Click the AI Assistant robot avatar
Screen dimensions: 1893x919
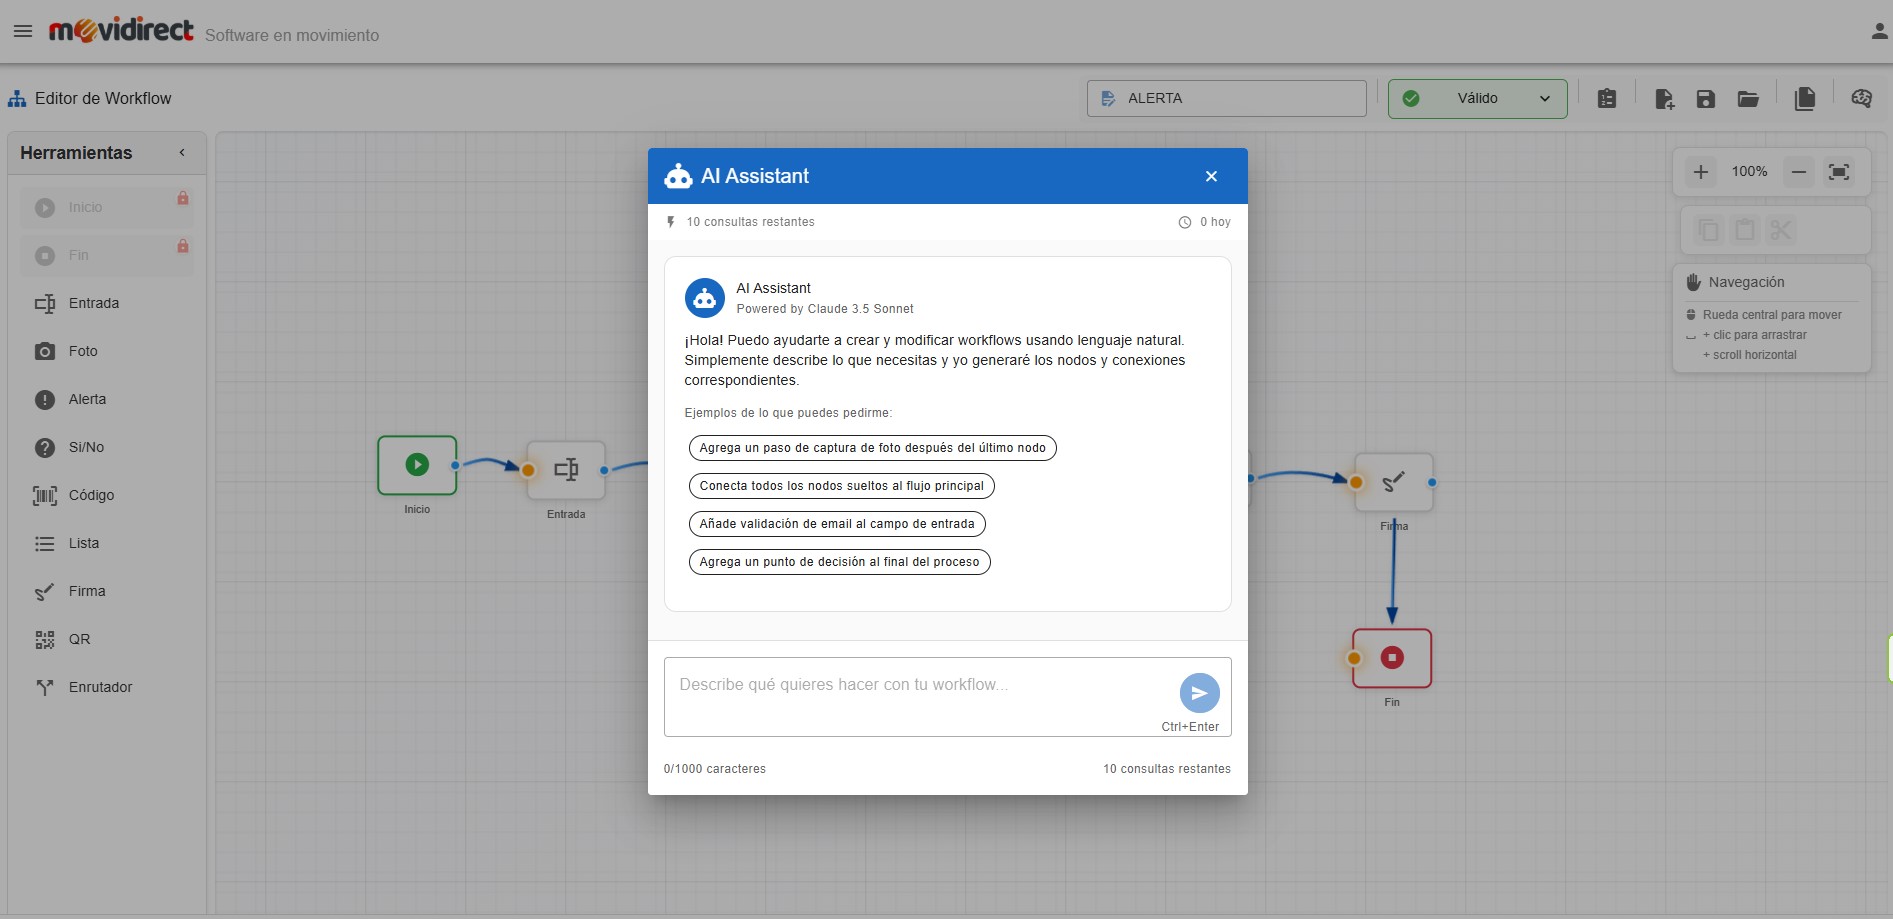[x=705, y=298]
